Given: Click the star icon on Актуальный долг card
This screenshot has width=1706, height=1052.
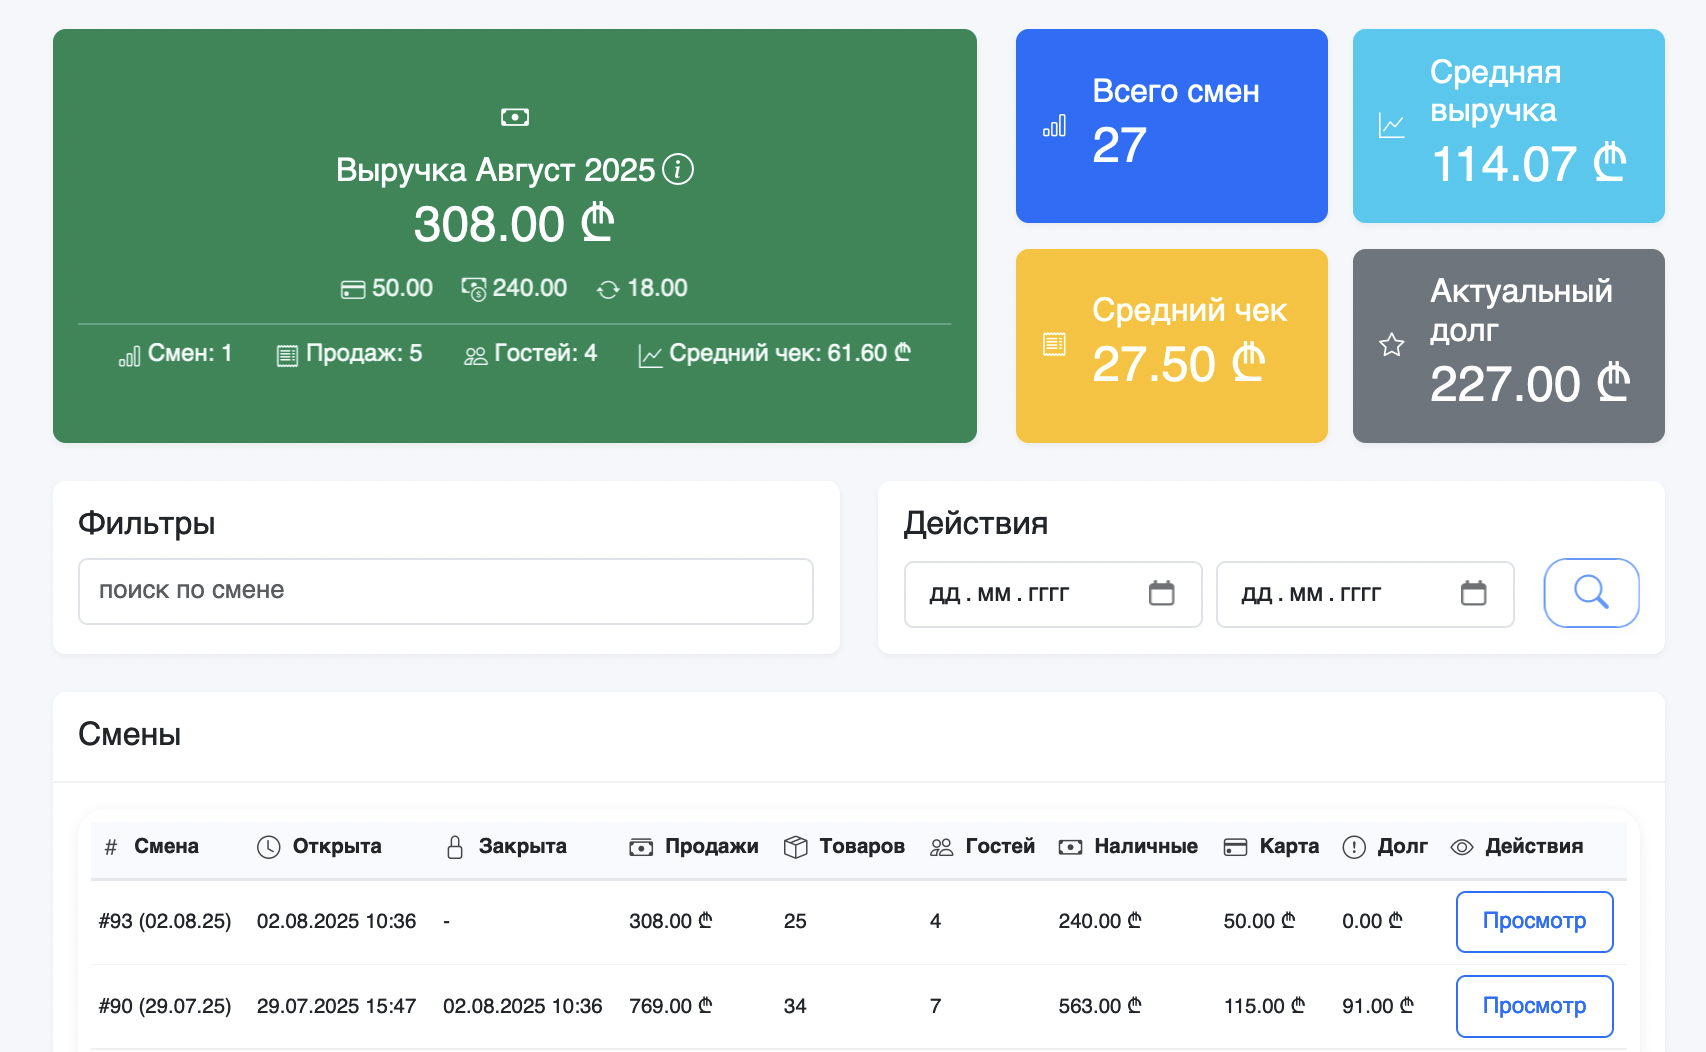Looking at the screenshot, I should coord(1391,344).
